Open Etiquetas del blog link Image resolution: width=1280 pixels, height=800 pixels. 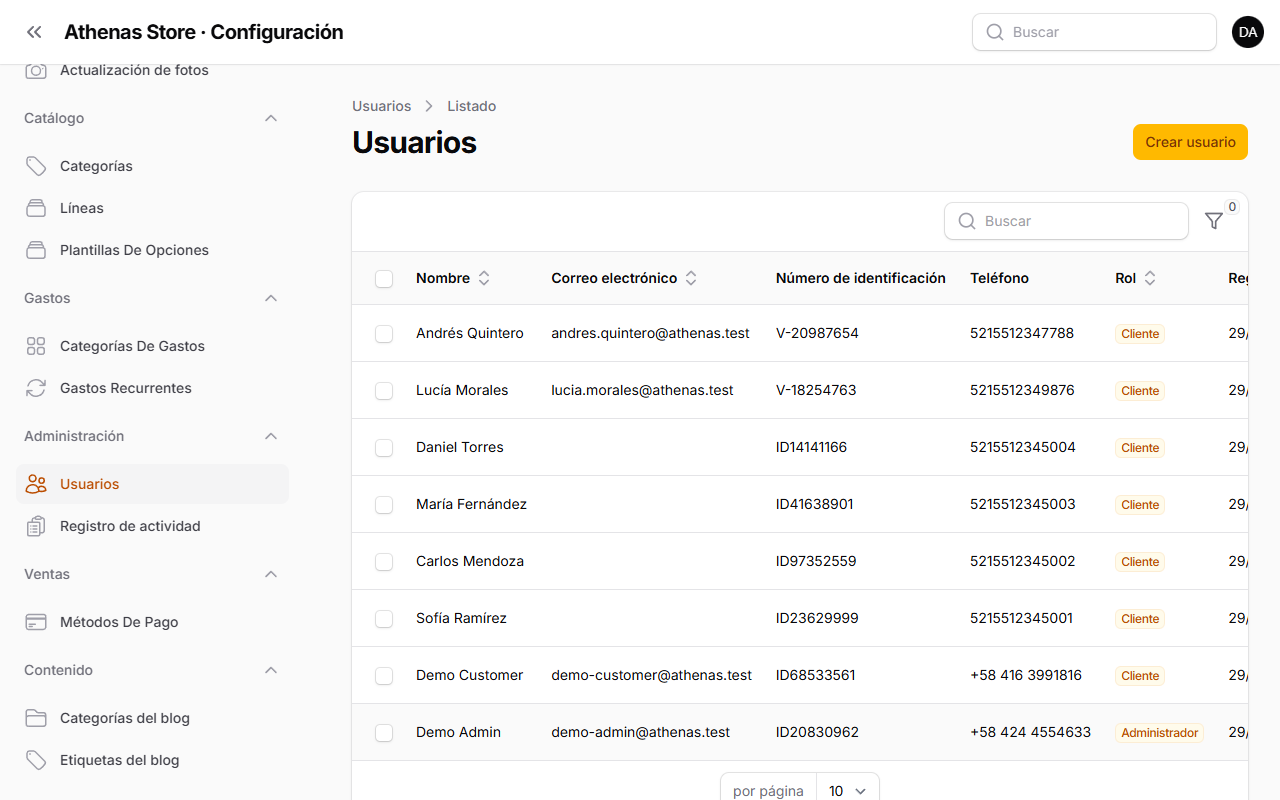pos(152,760)
